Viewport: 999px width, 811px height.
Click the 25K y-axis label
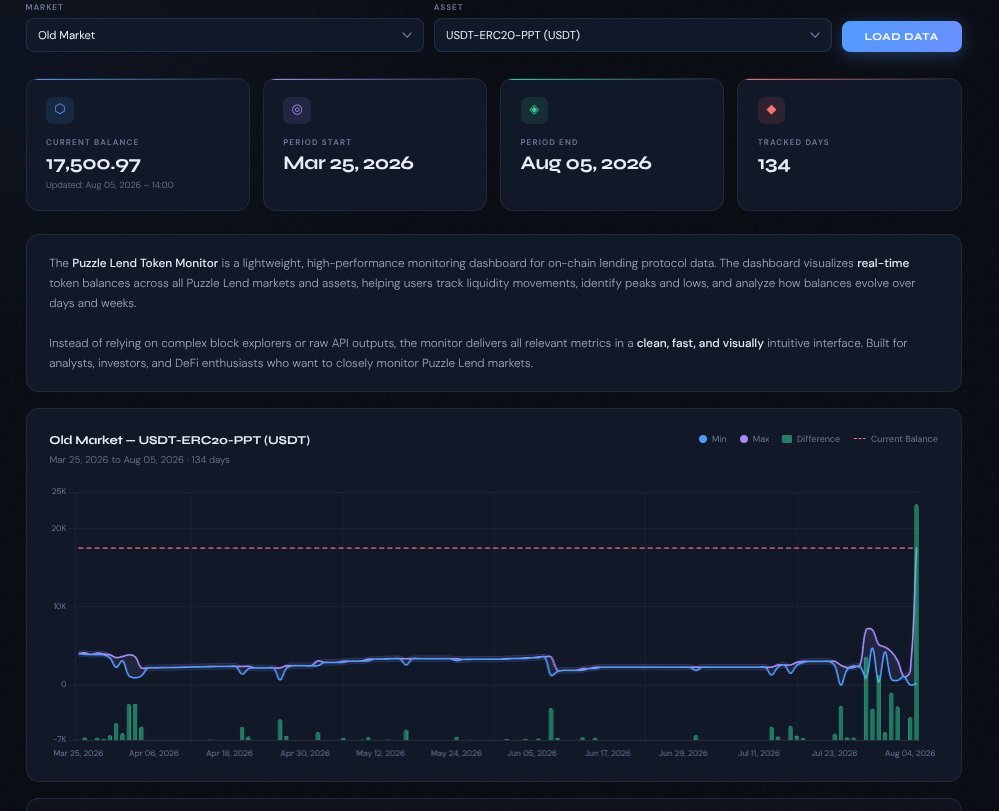pyautogui.click(x=59, y=491)
